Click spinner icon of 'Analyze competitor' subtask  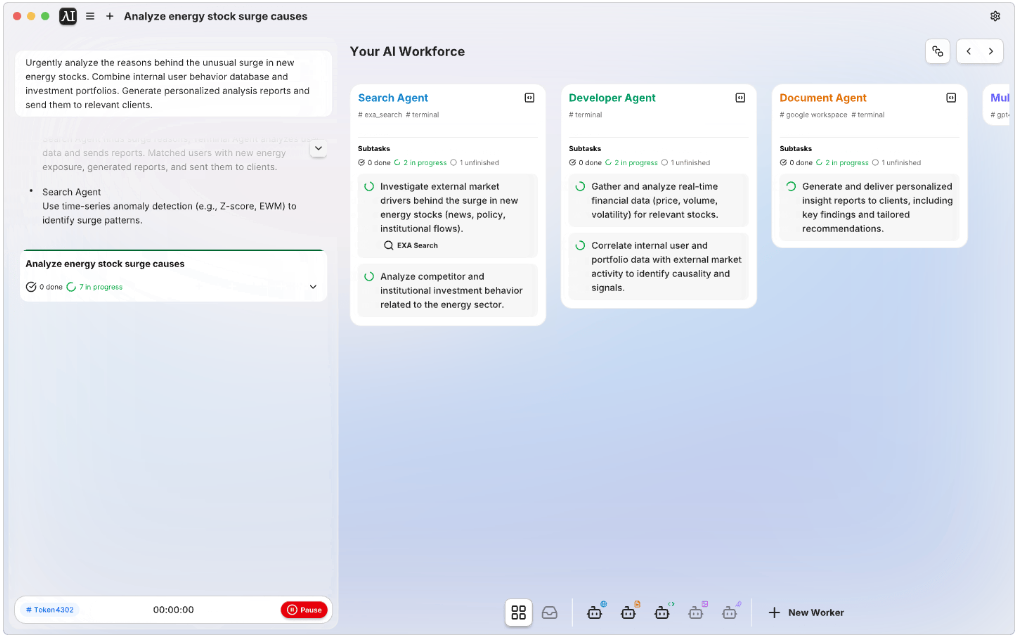369,277
